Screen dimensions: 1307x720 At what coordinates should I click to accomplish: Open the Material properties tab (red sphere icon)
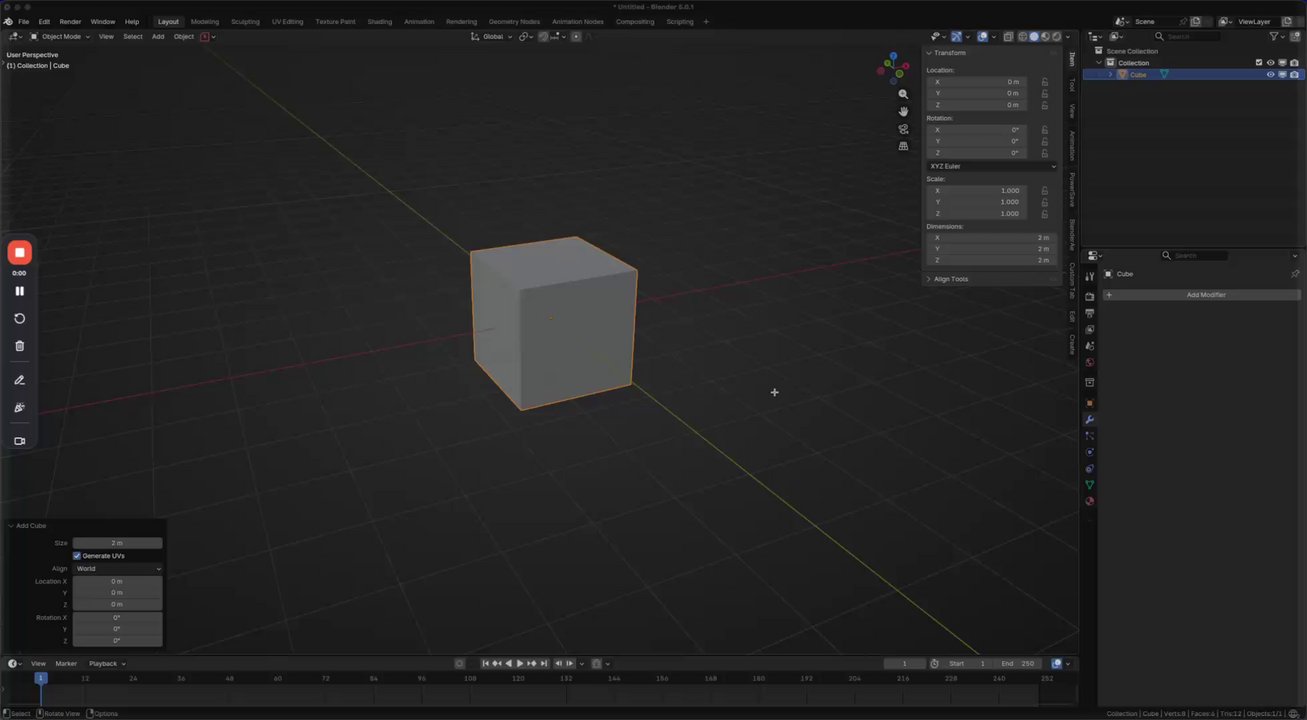[x=1090, y=501]
